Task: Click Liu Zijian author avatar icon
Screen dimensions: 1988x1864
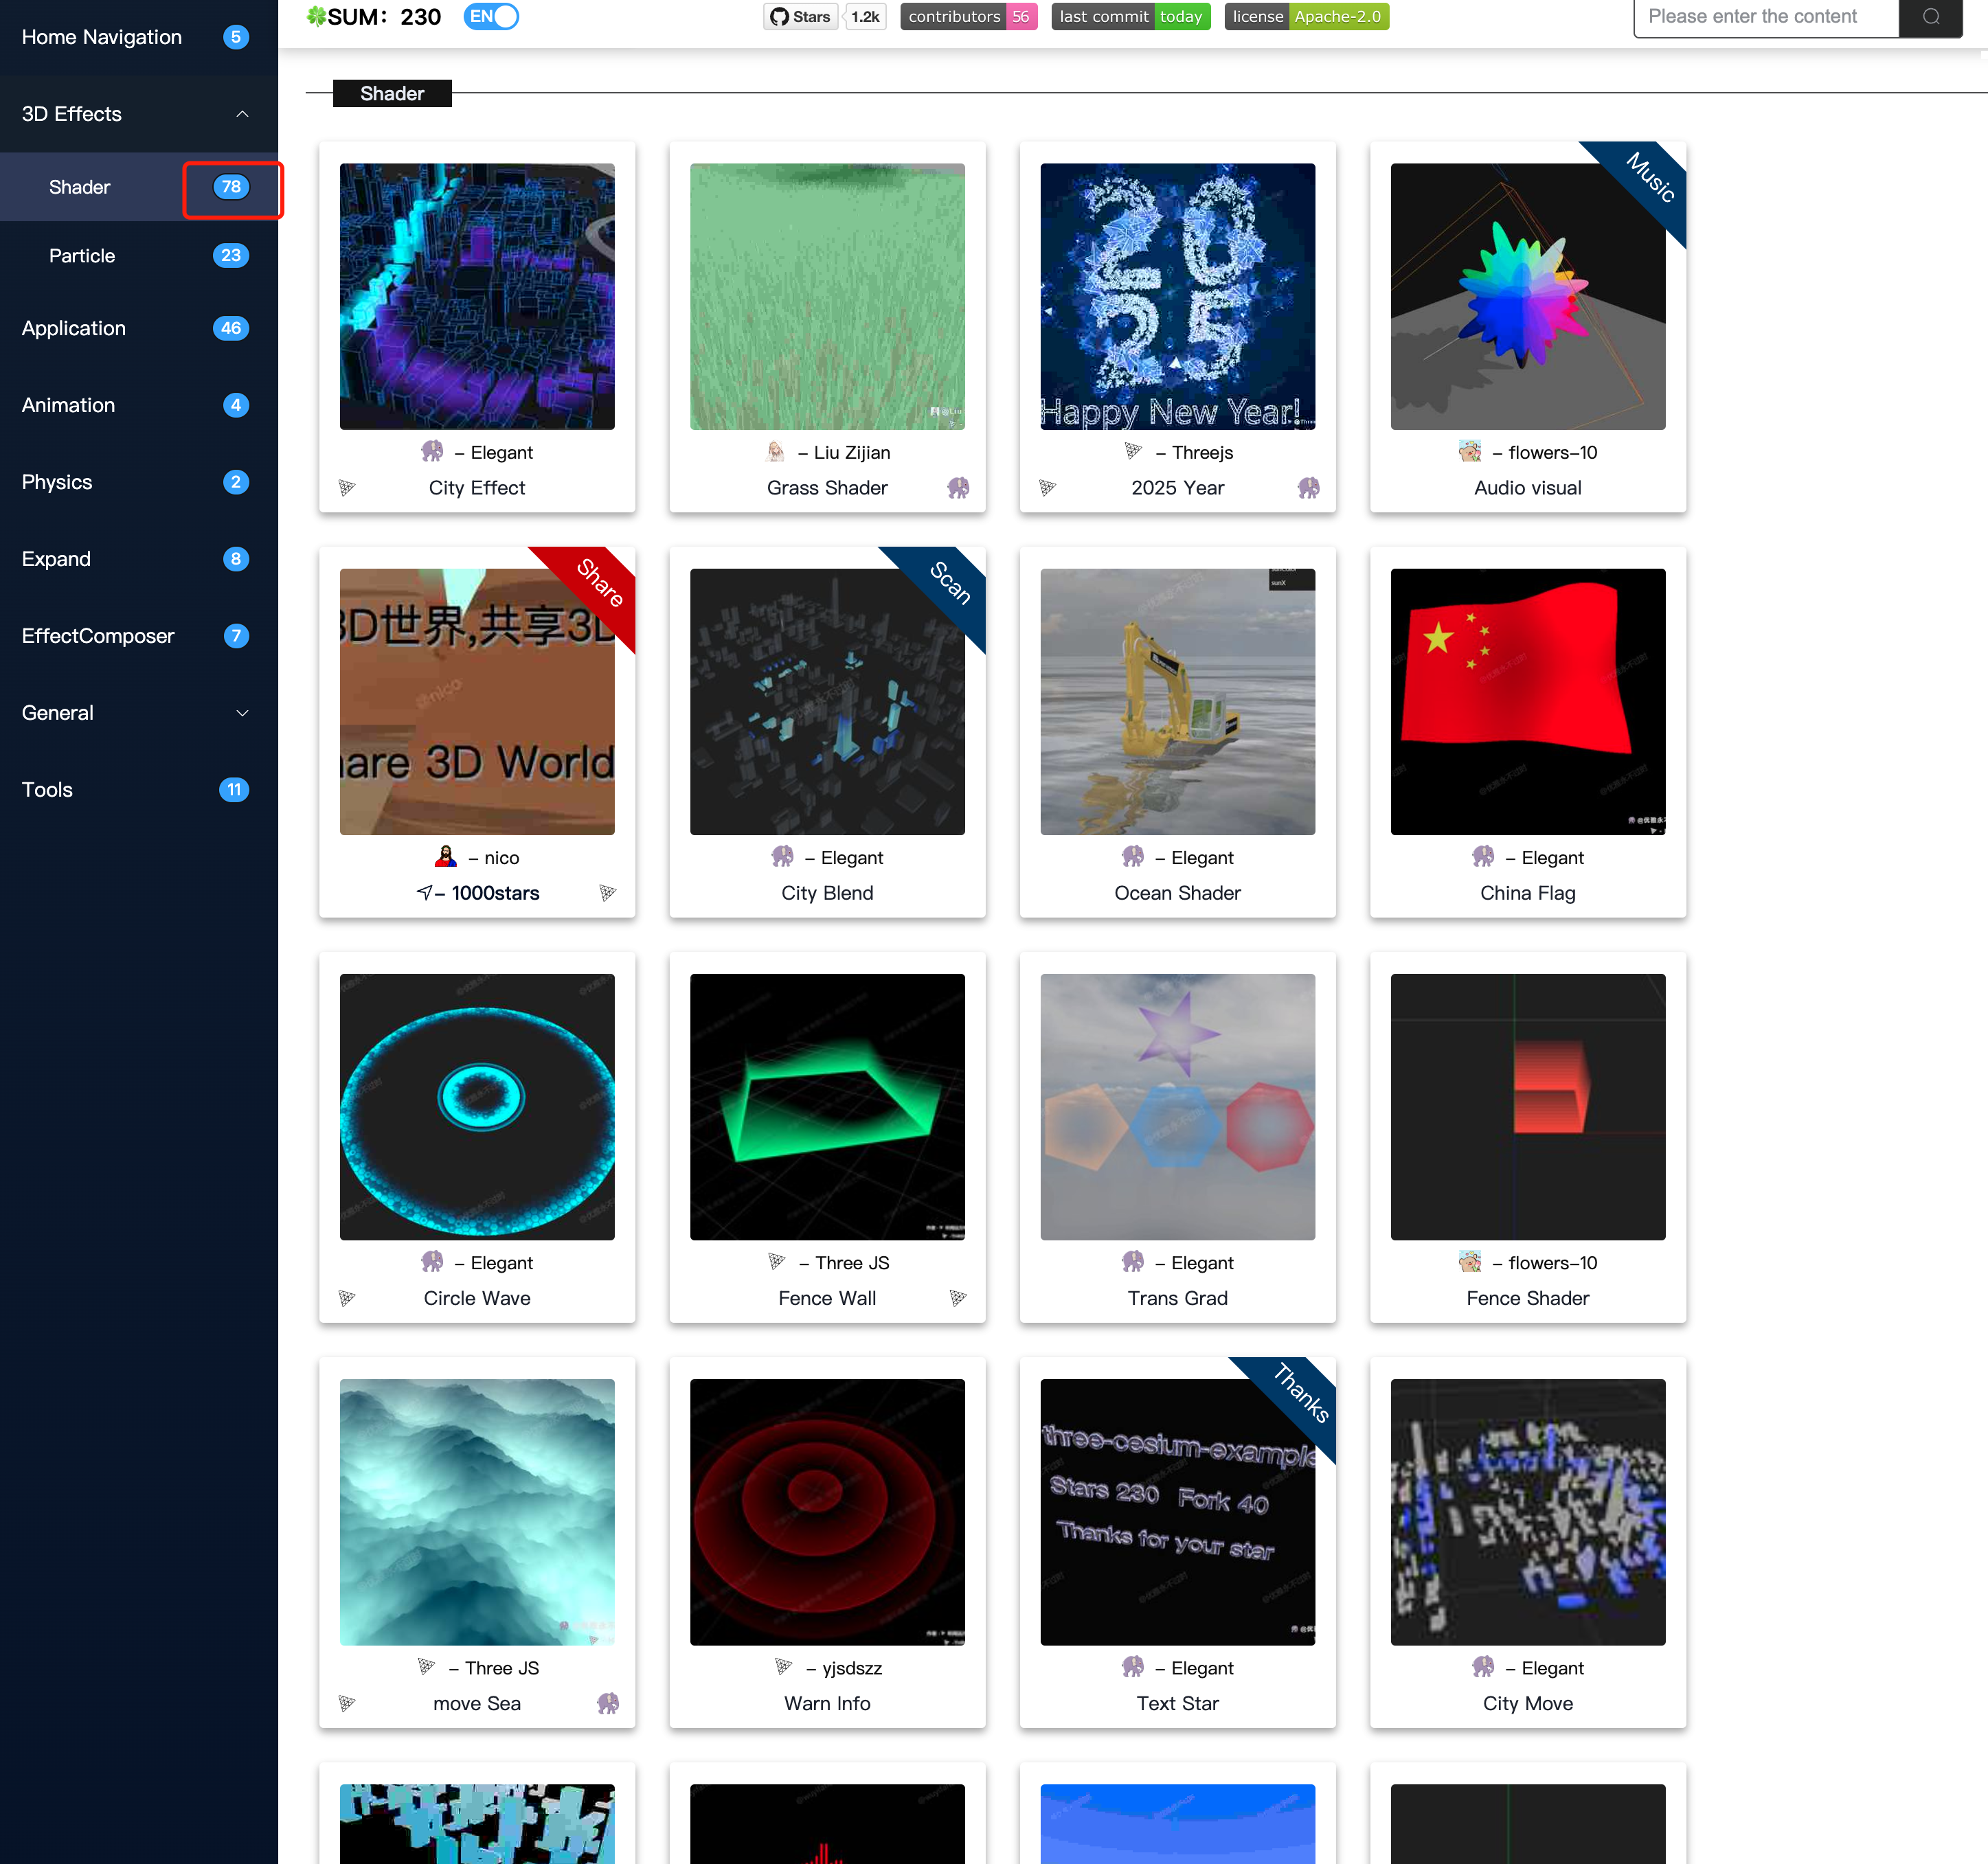Action: (775, 451)
